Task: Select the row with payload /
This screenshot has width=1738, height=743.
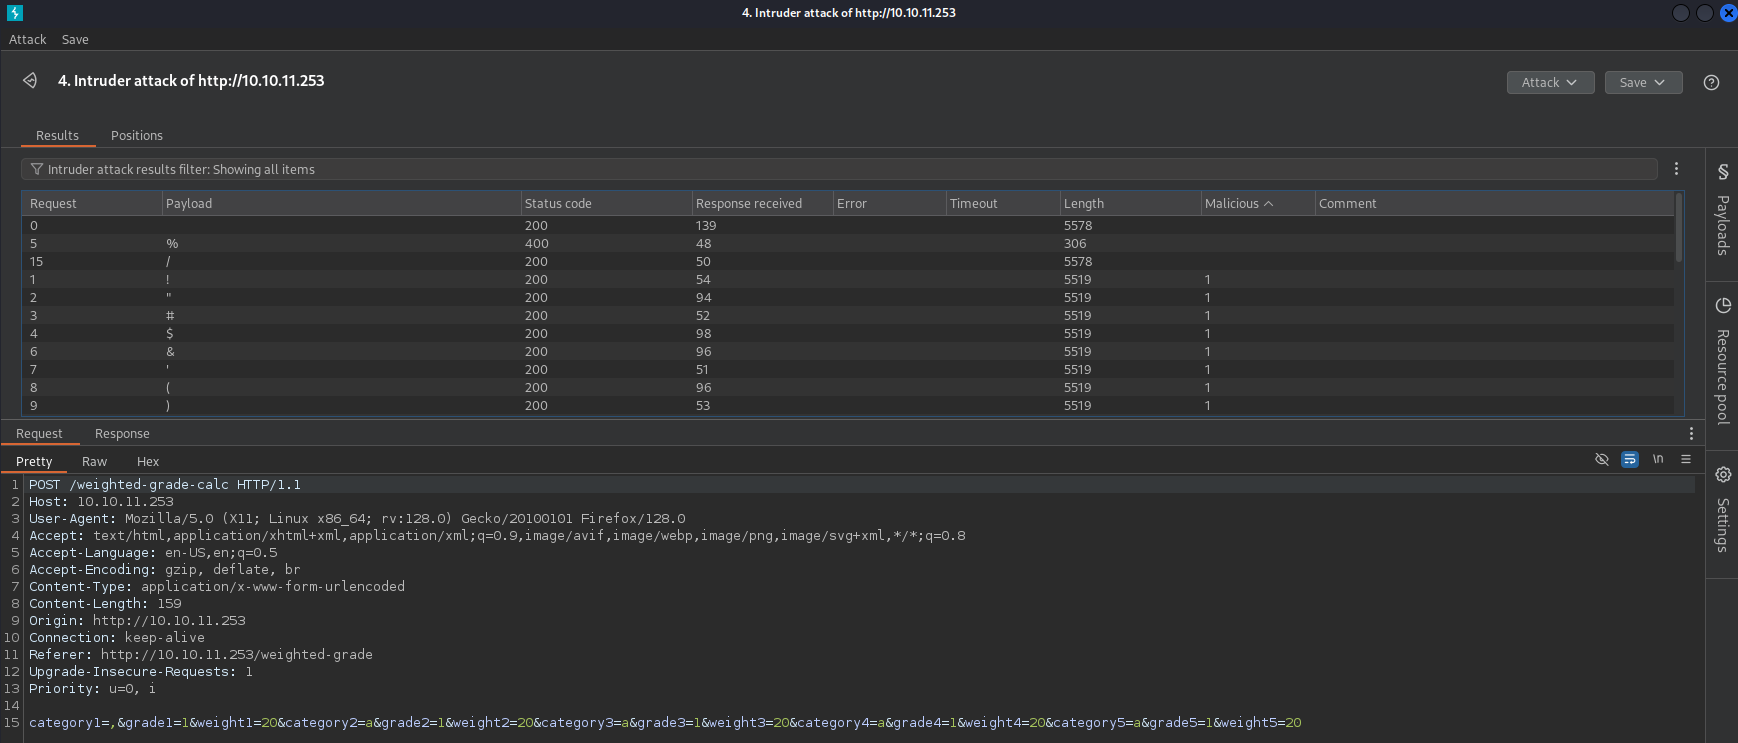Action: point(848,261)
